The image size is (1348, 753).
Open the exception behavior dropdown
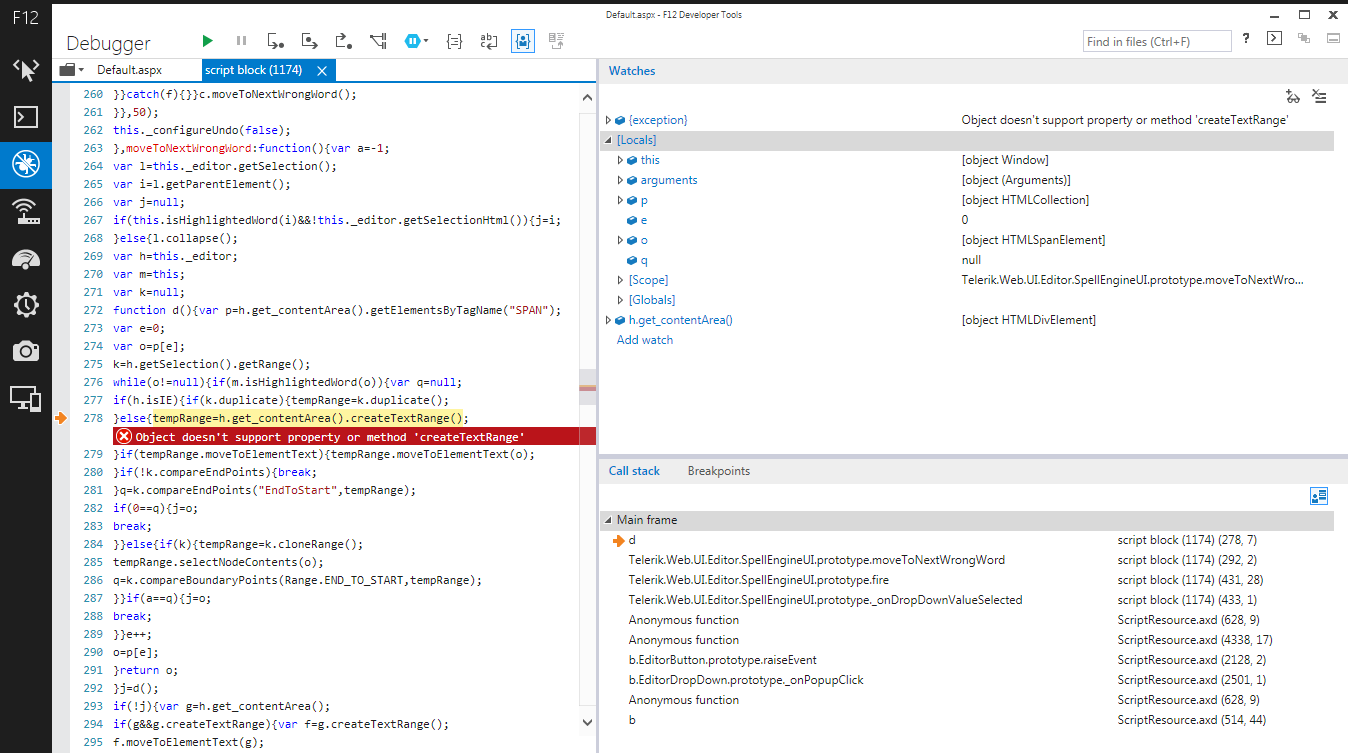[x=416, y=41]
